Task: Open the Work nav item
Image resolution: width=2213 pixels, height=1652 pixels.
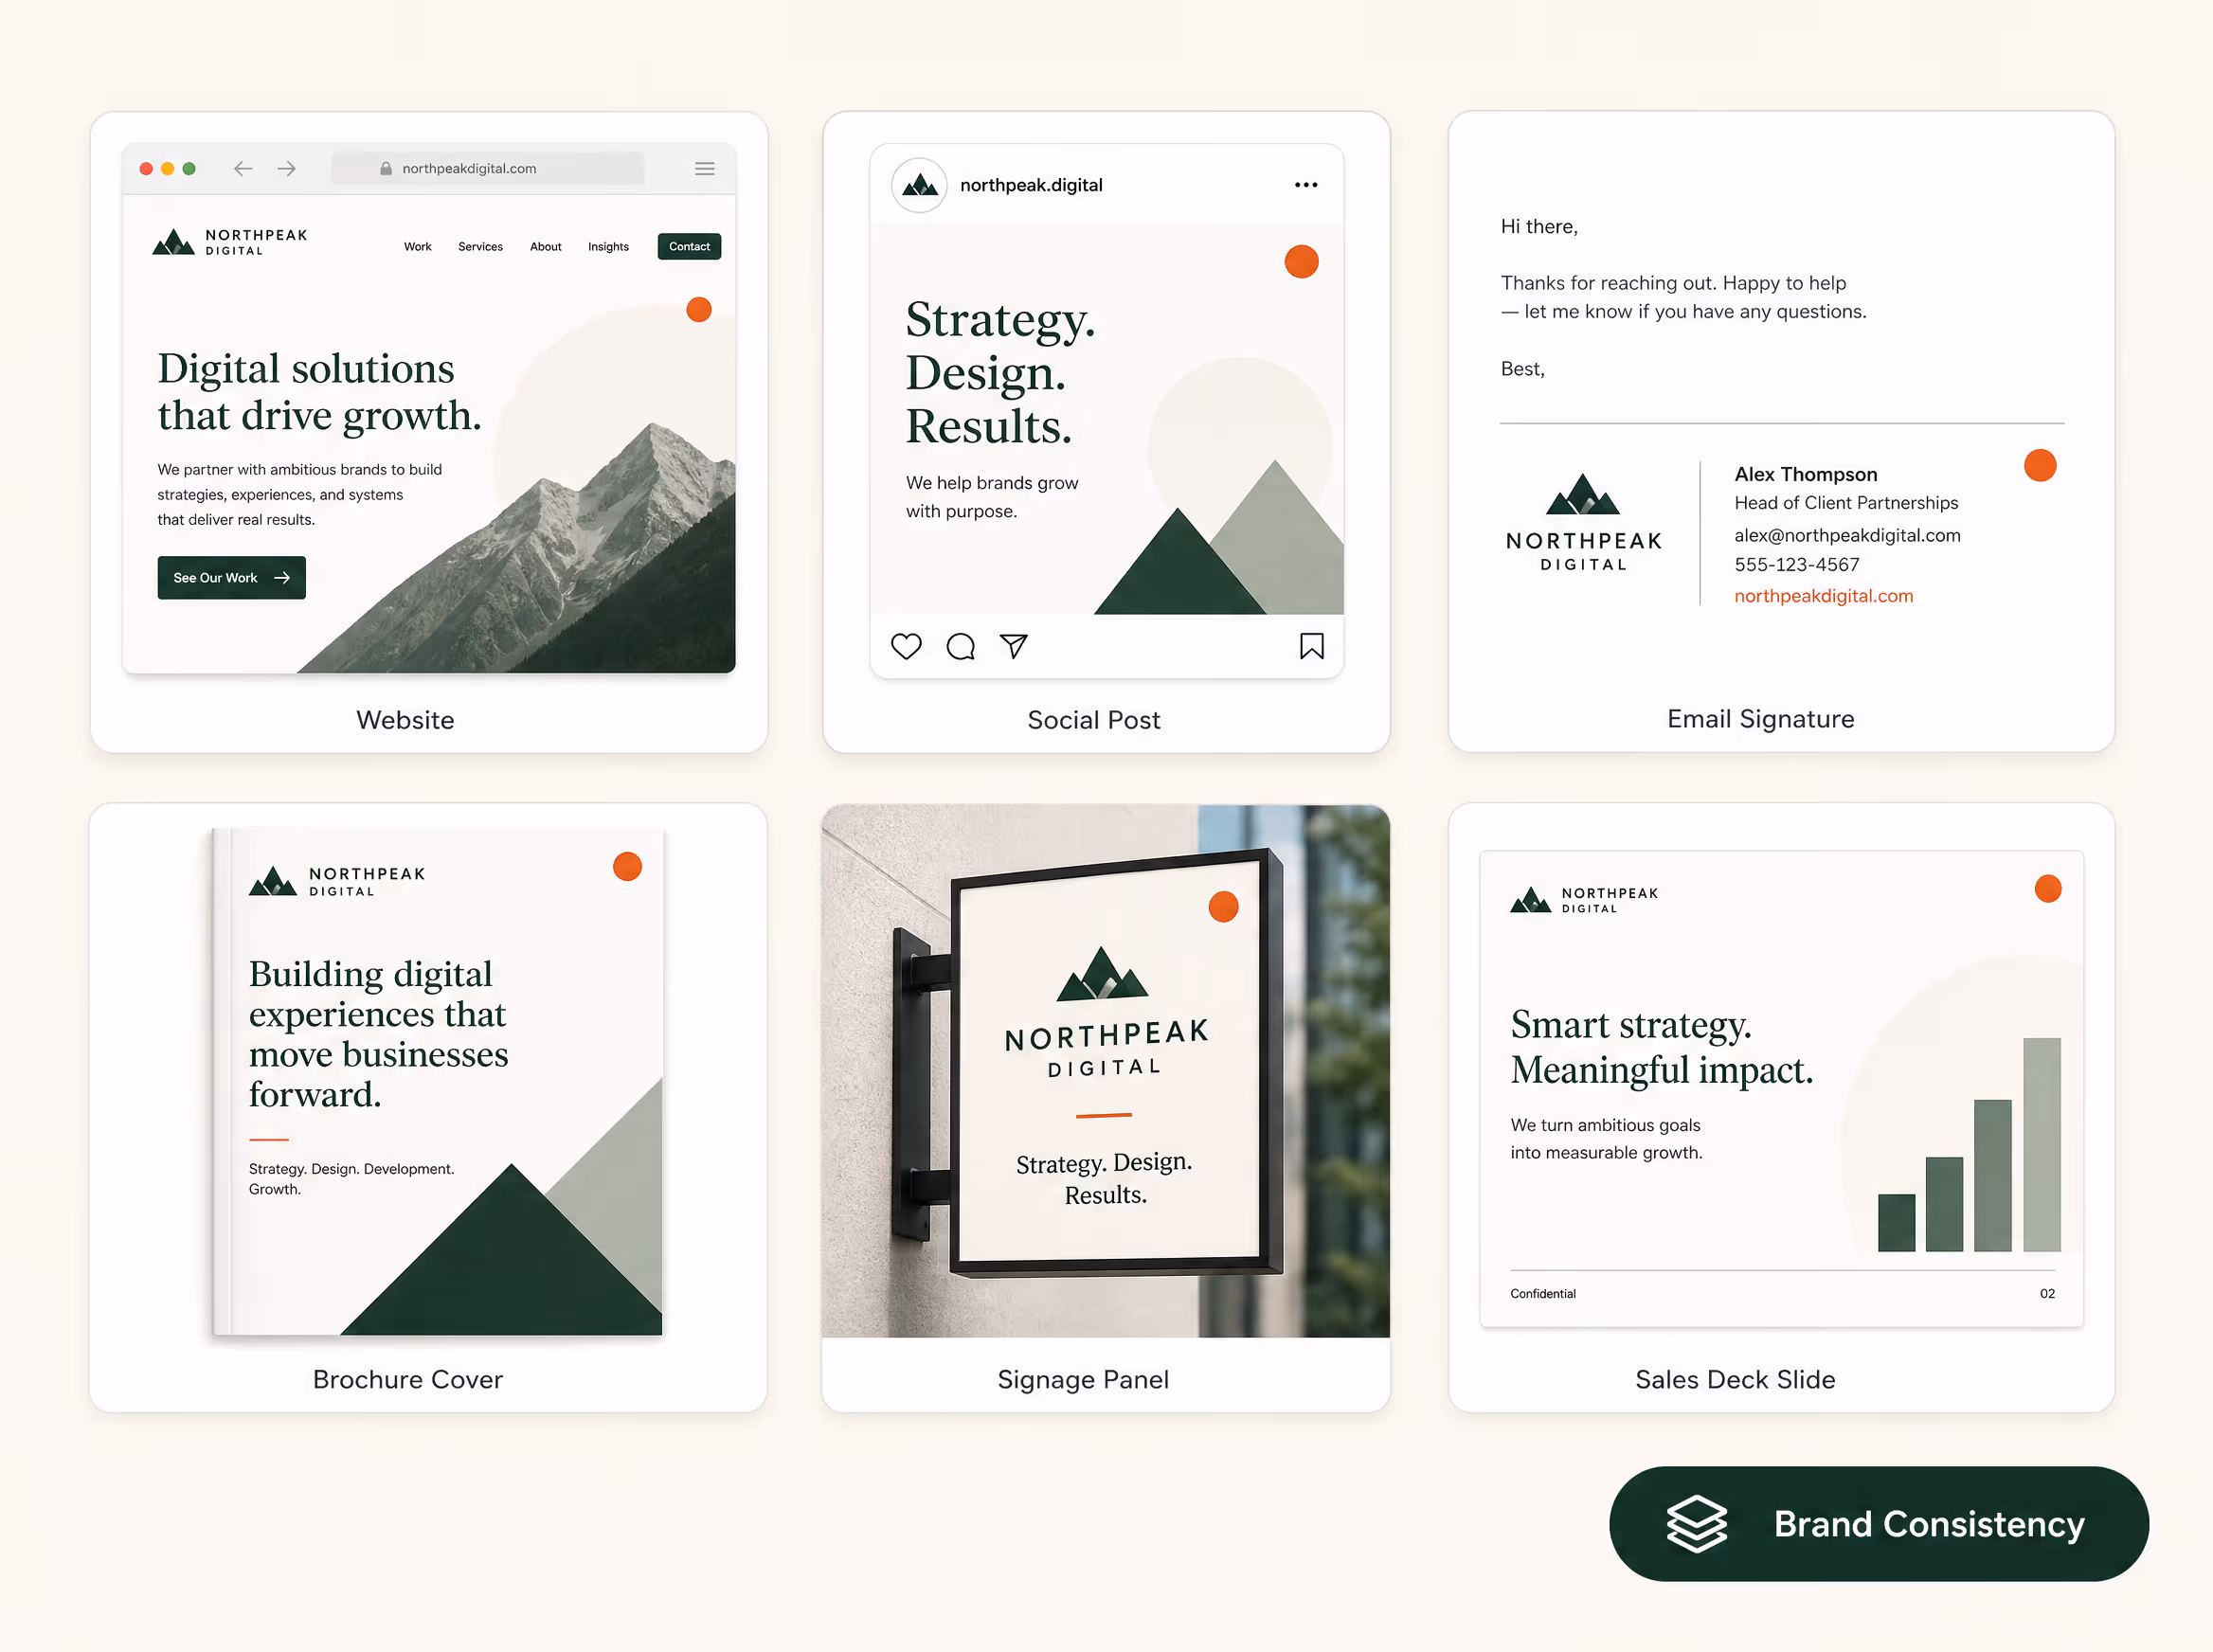Action: point(418,246)
